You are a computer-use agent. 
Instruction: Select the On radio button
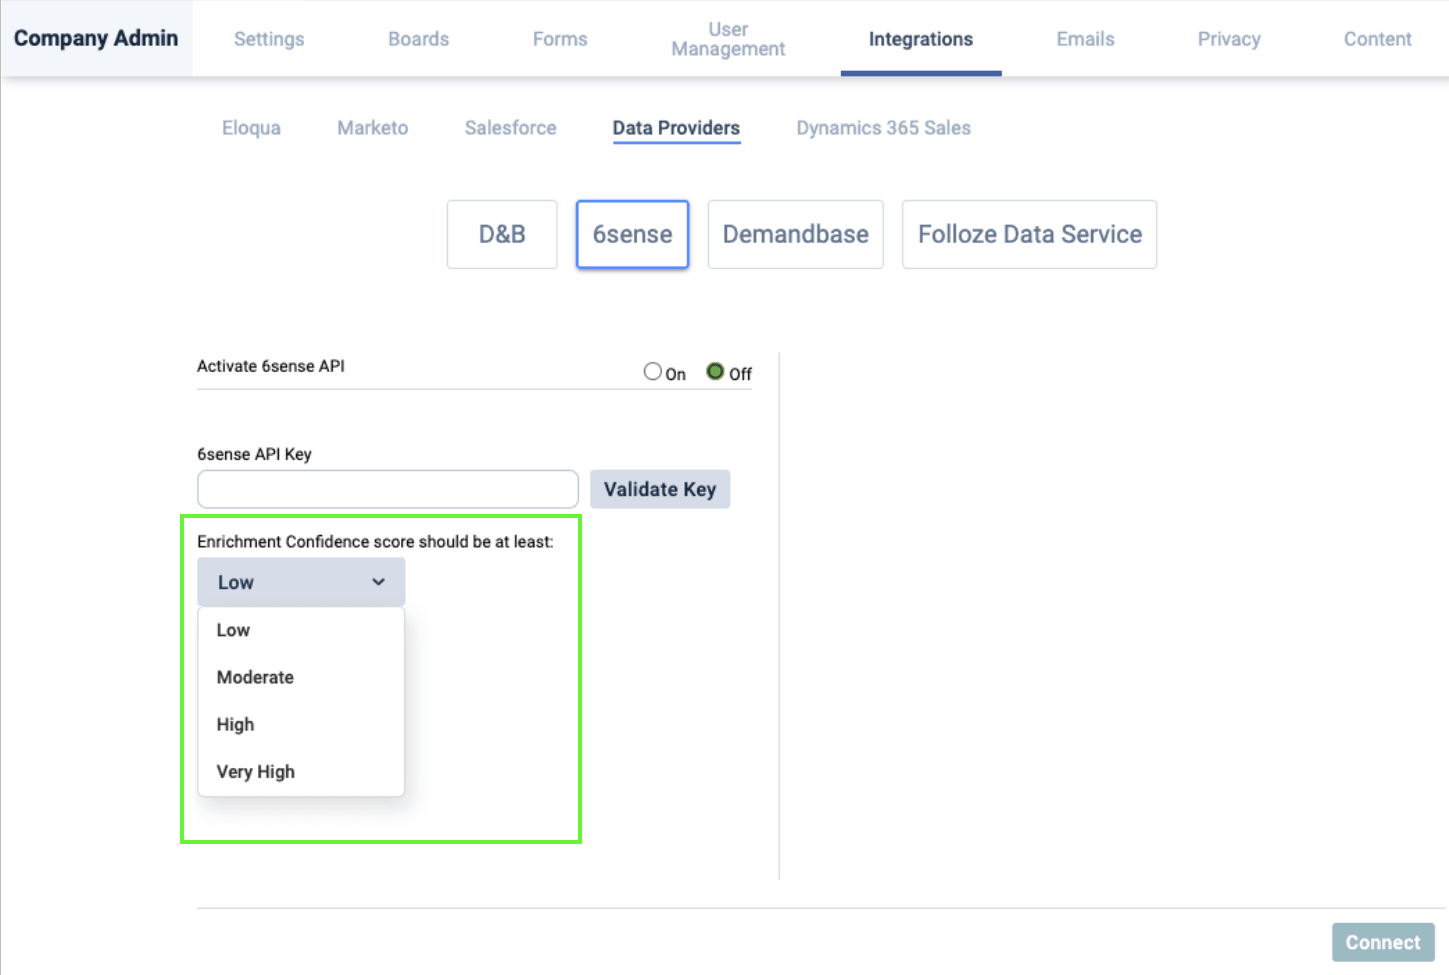point(653,372)
